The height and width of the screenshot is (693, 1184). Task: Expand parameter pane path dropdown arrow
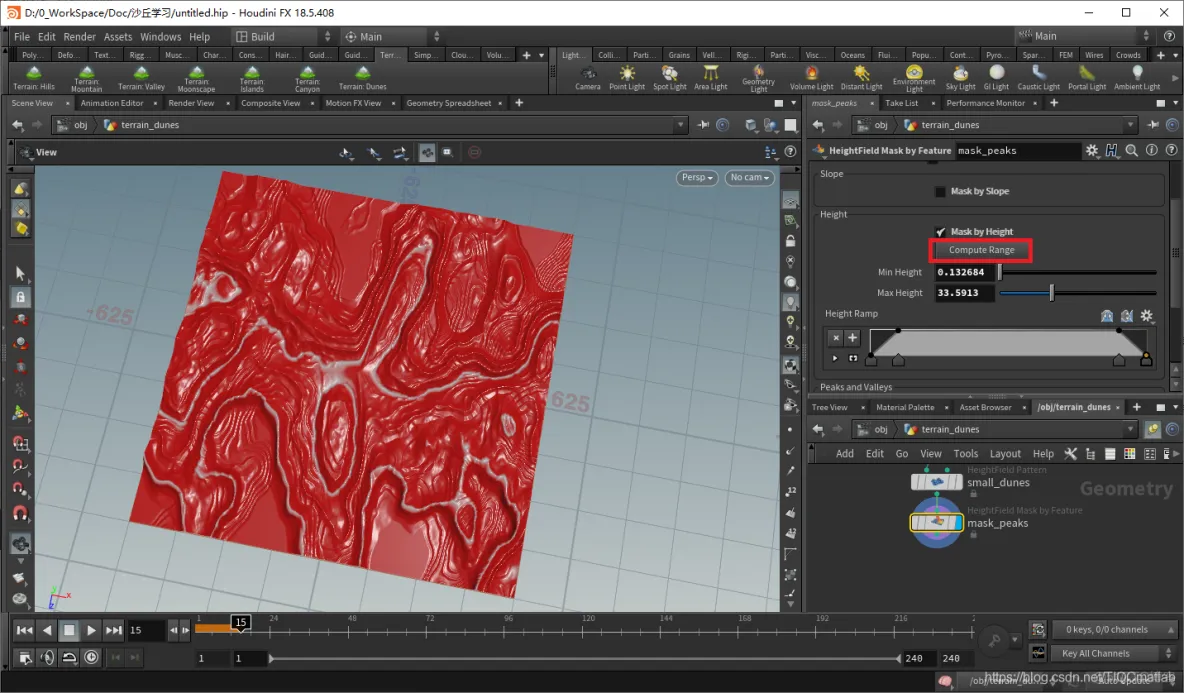(x=1130, y=125)
